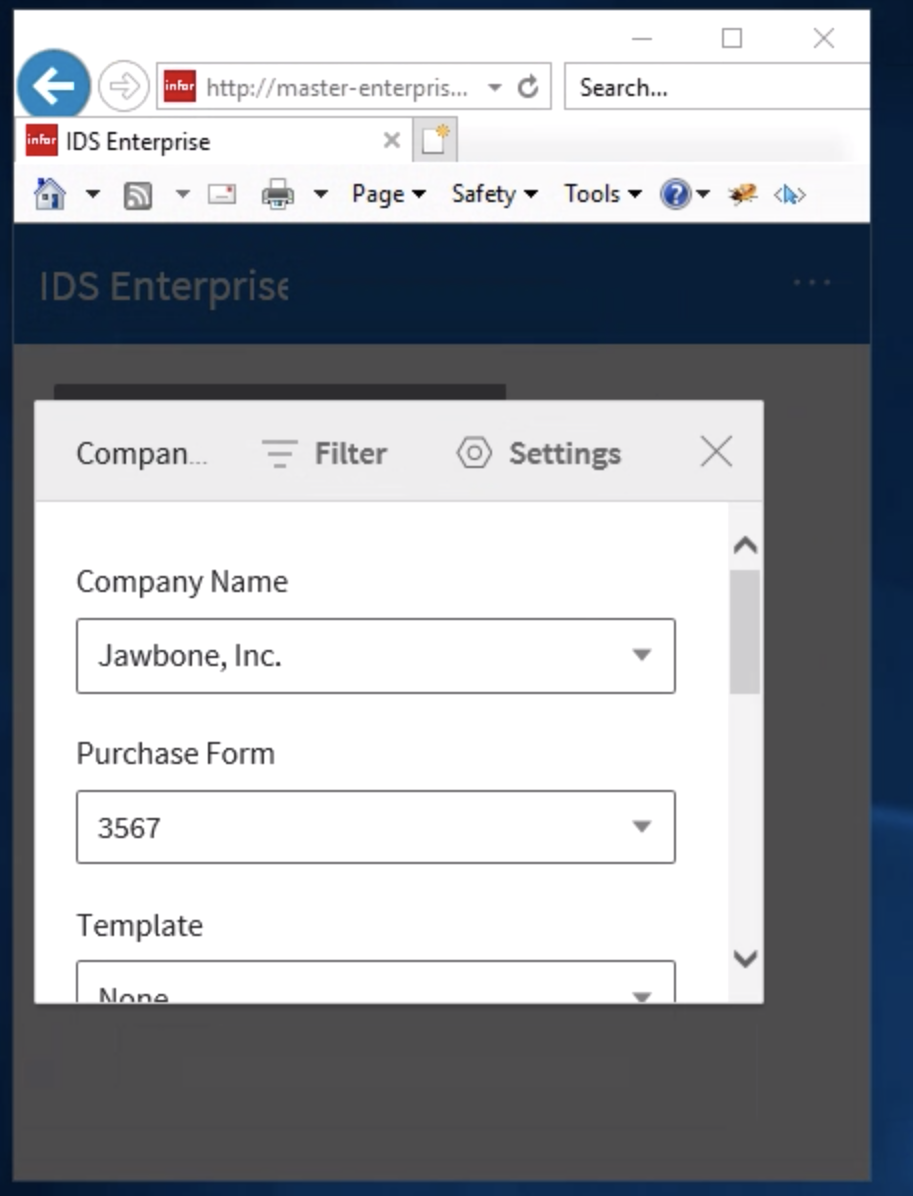Click the Search box in browser

715,87
